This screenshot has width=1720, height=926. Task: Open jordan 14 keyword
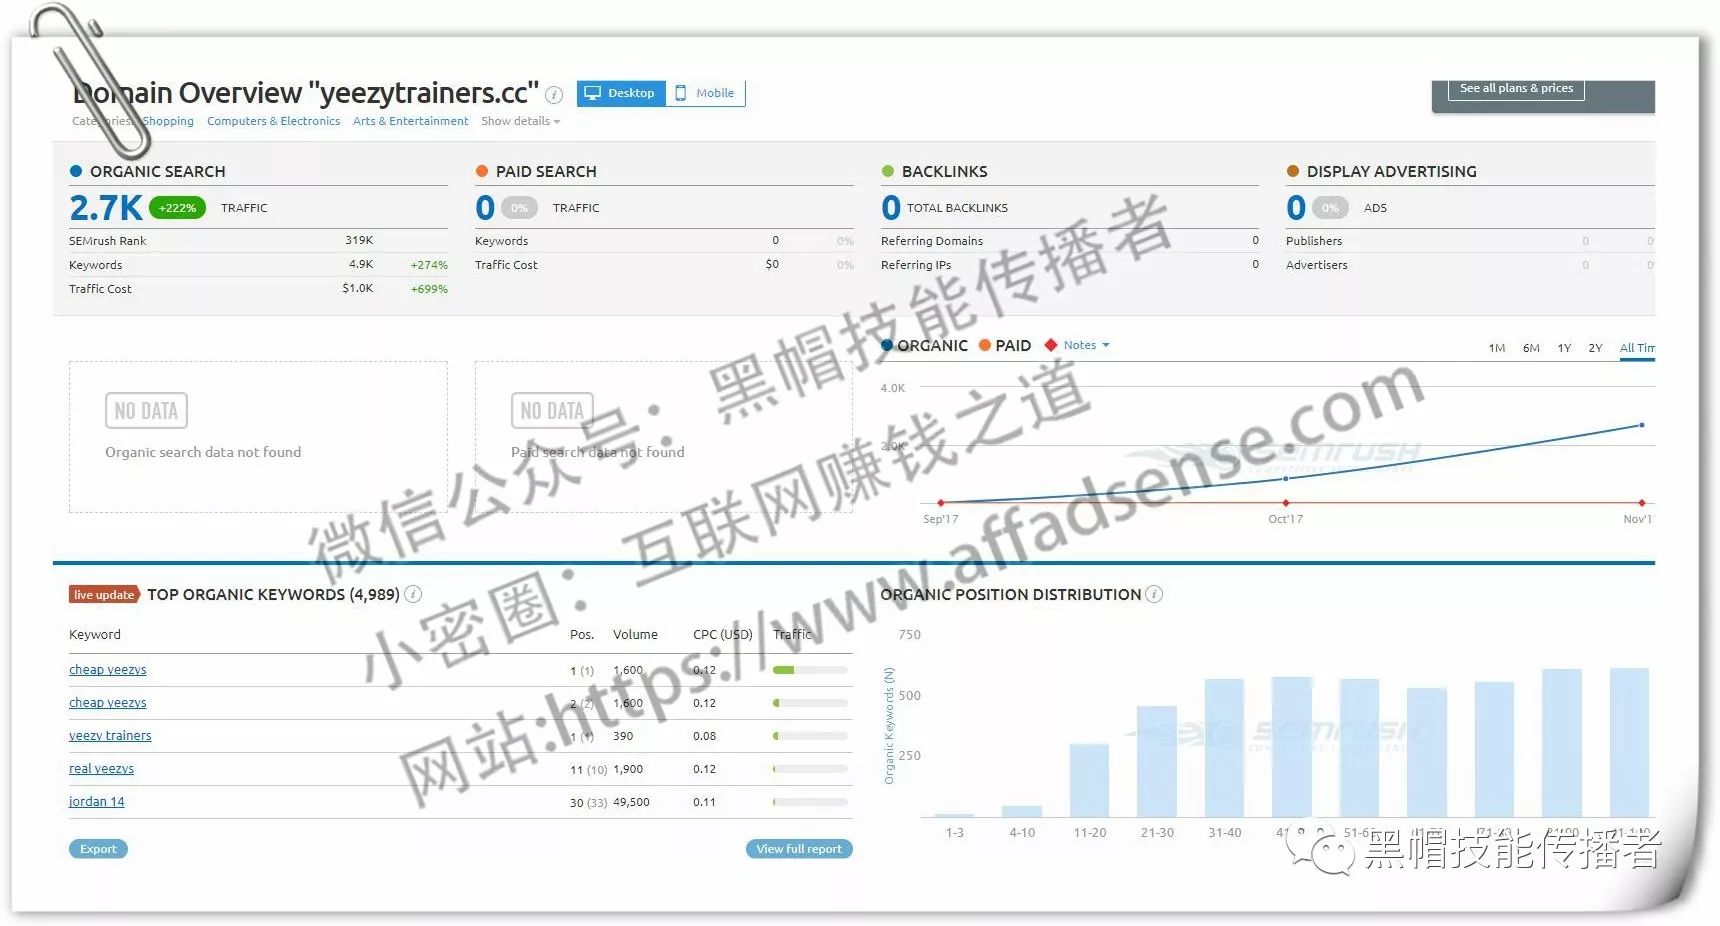point(97,802)
